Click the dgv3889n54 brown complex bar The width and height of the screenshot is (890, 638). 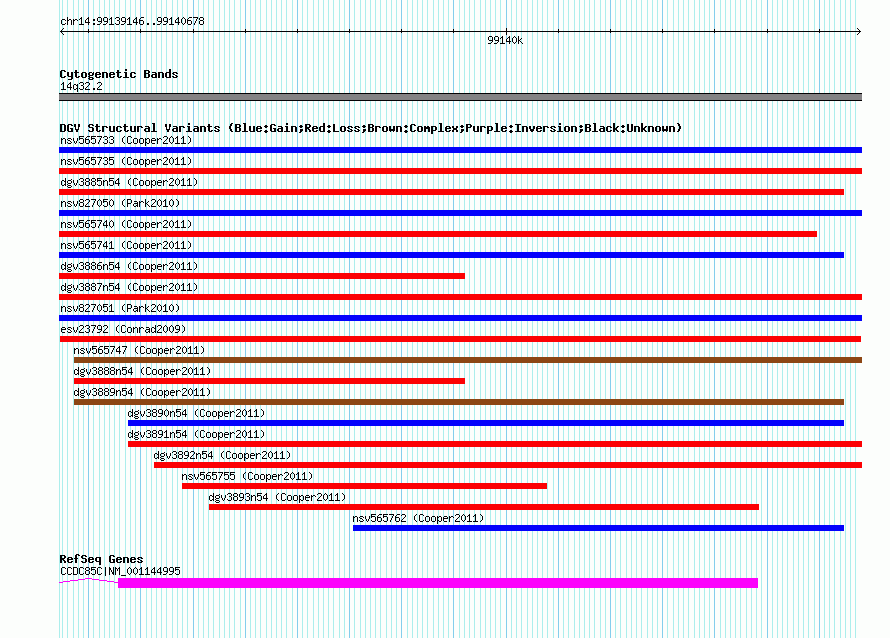click(459, 402)
